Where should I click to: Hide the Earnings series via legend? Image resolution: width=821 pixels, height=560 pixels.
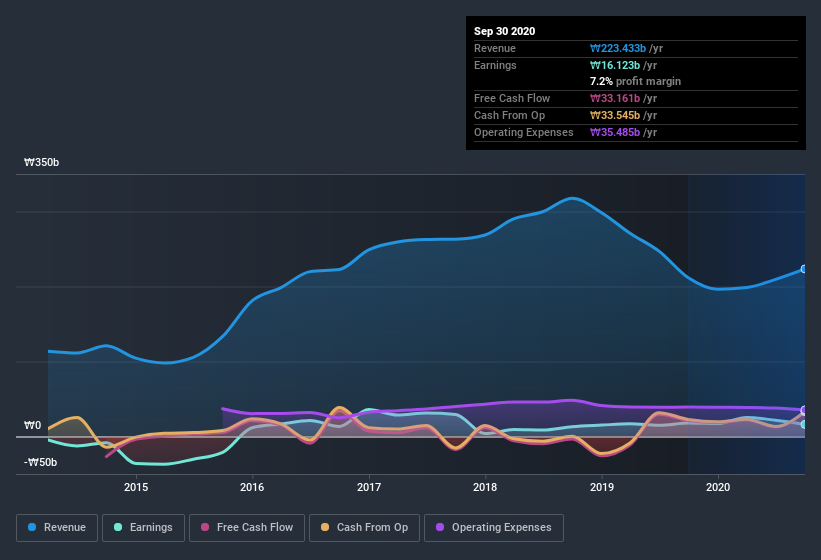tap(144, 527)
